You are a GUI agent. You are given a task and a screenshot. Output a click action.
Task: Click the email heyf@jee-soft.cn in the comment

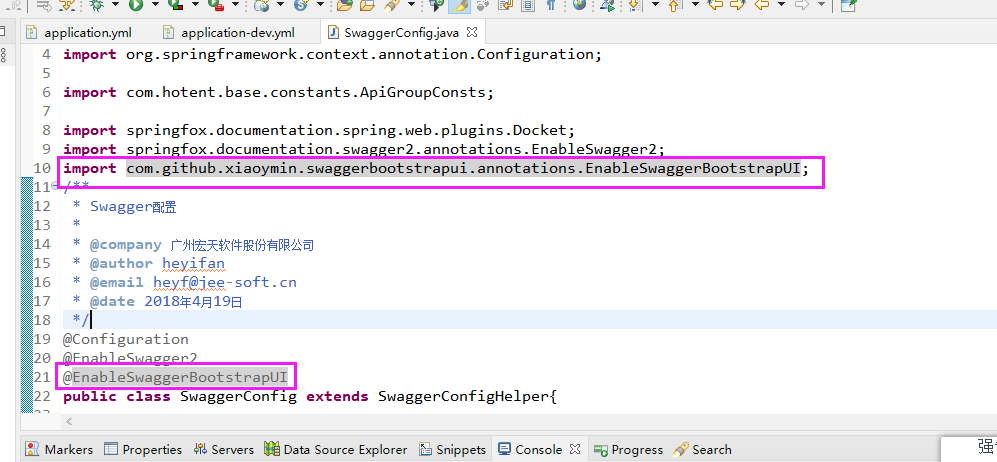pyautogui.click(x=225, y=282)
